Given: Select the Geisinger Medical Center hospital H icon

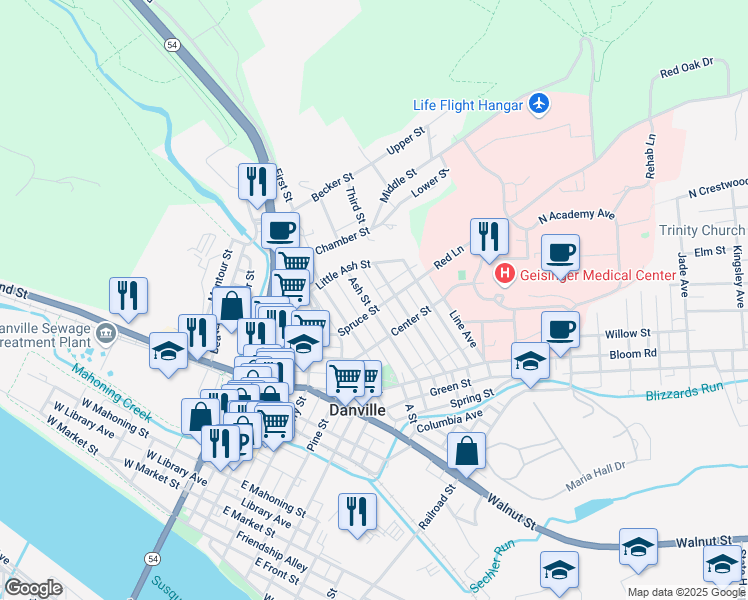Looking at the screenshot, I should tap(504, 274).
